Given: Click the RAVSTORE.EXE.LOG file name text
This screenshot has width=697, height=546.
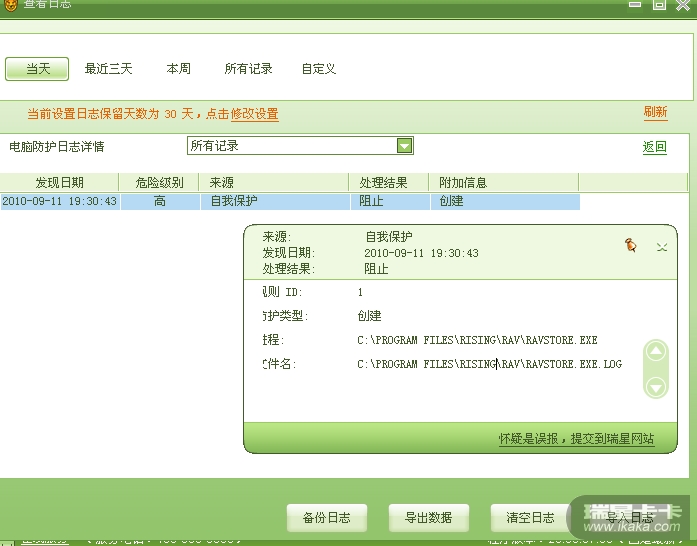Looking at the screenshot, I should [x=489, y=364].
